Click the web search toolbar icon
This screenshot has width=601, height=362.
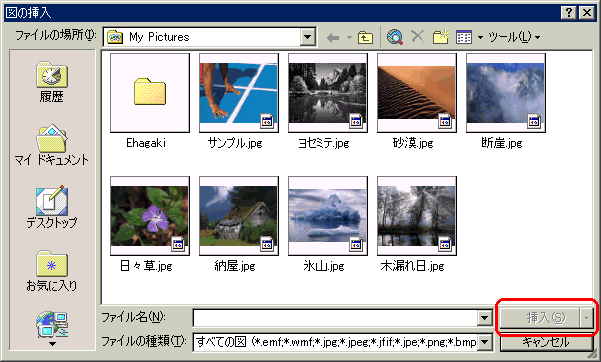(394, 37)
